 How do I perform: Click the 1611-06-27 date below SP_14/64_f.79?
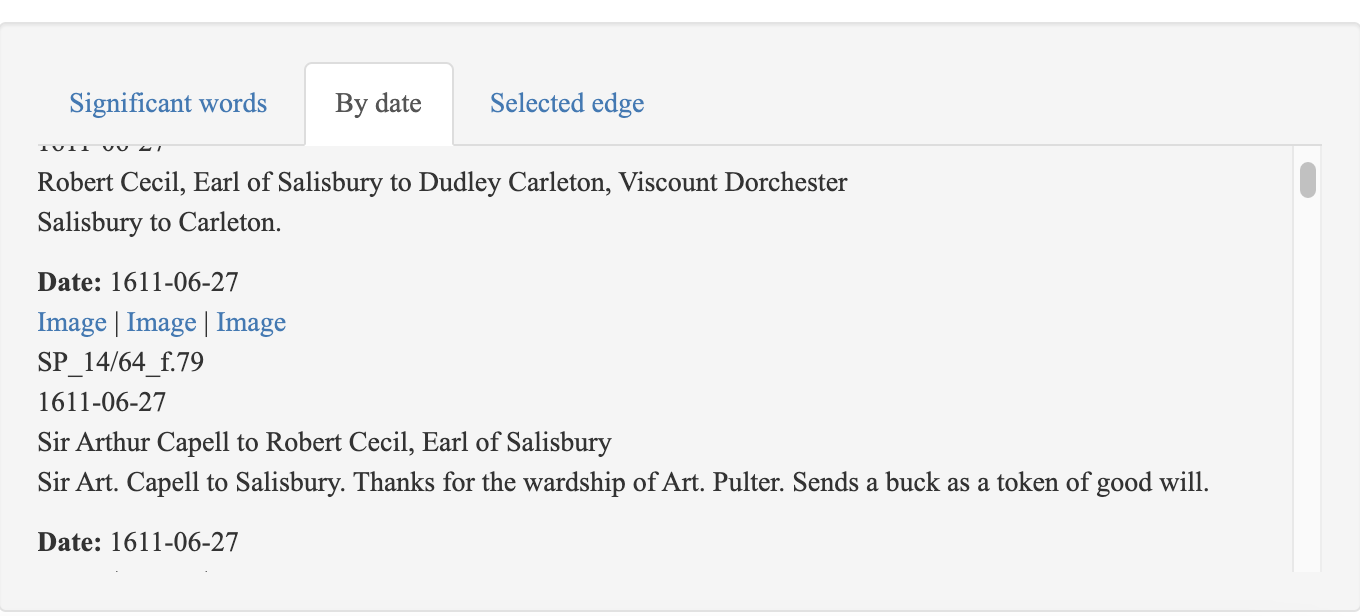[102, 403]
